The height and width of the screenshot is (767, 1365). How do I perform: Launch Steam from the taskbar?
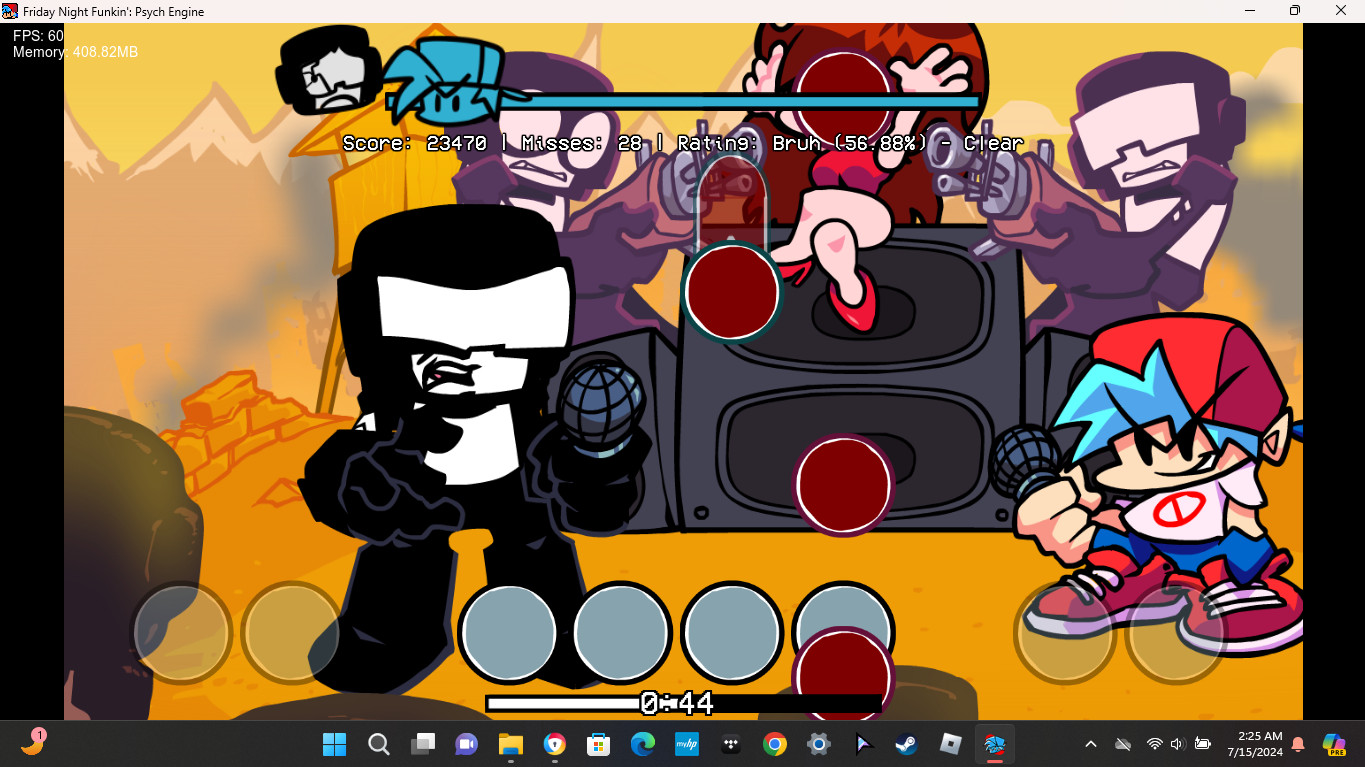tap(906, 744)
